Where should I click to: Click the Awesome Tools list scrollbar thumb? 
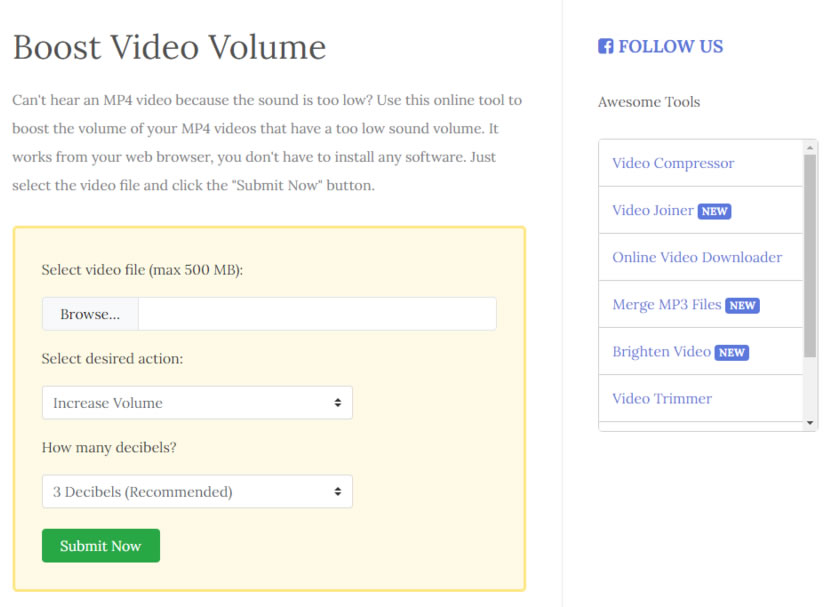(x=810, y=255)
